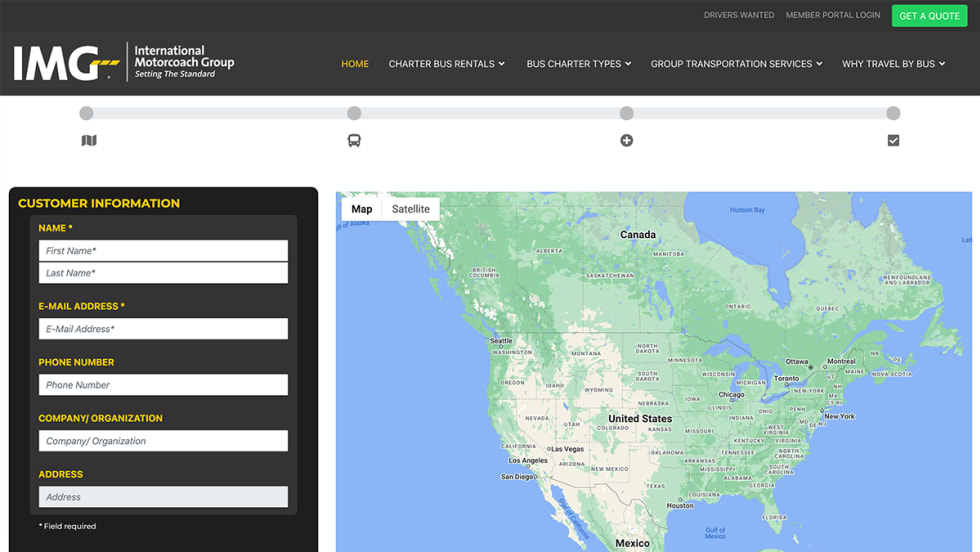The image size is (980, 552).
Task: Click the Phone Number input field
Action: 163,385
